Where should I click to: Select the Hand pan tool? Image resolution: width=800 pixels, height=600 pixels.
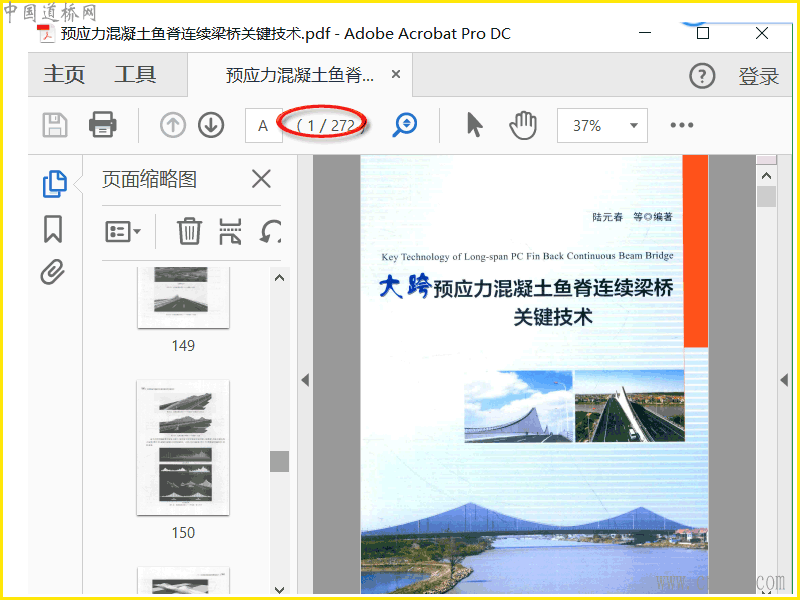[x=523, y=125]
